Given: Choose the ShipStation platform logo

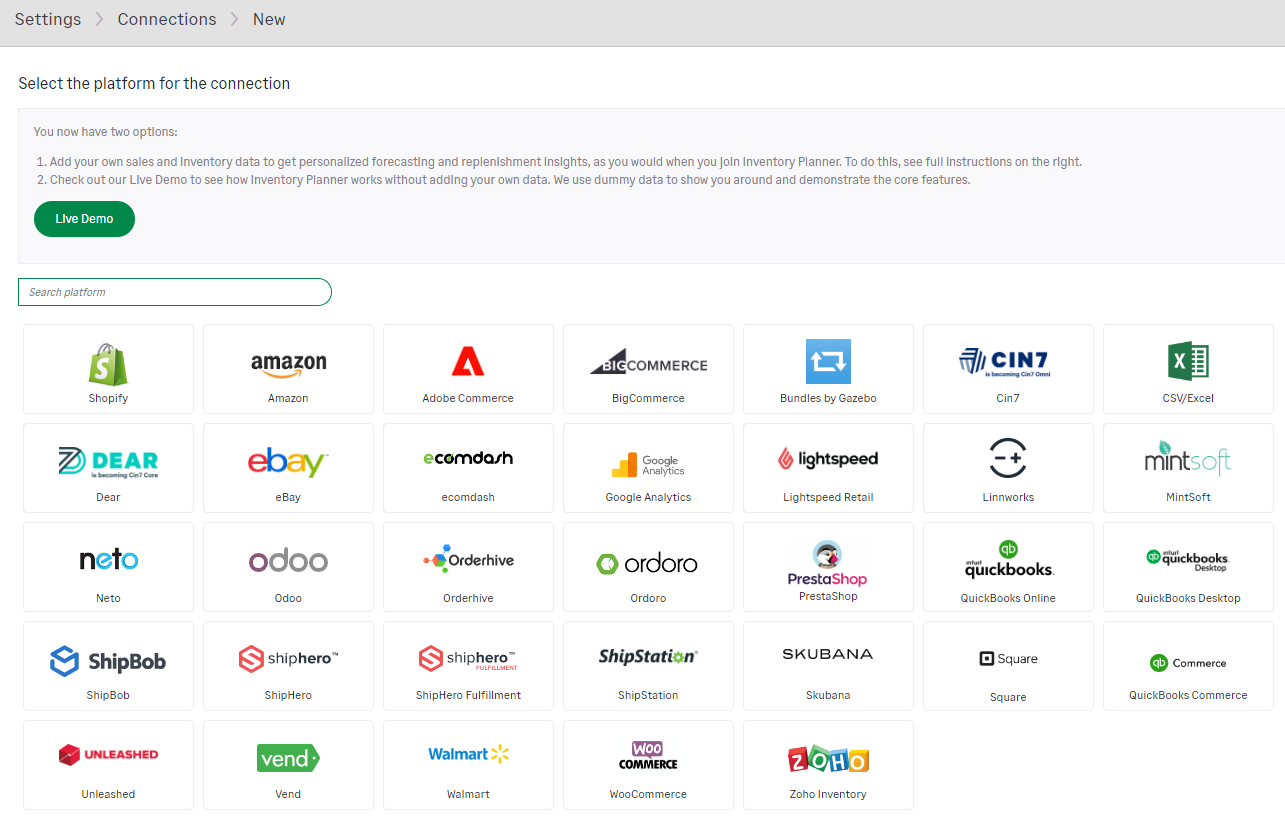Looking at the screenshot, I should pyautogui.click(x=648, y=656).
